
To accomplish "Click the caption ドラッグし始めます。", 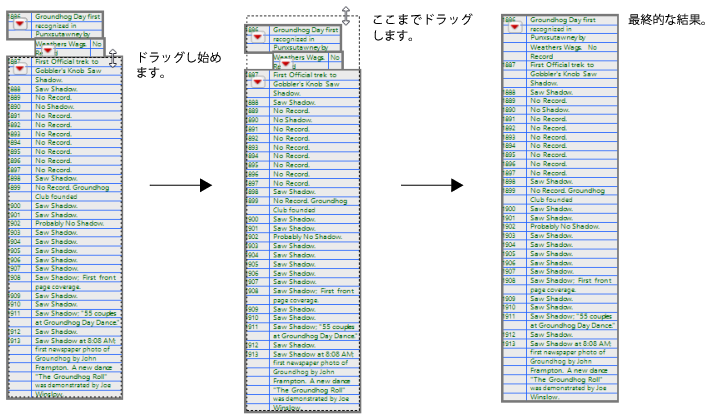I will pos(179,65).
